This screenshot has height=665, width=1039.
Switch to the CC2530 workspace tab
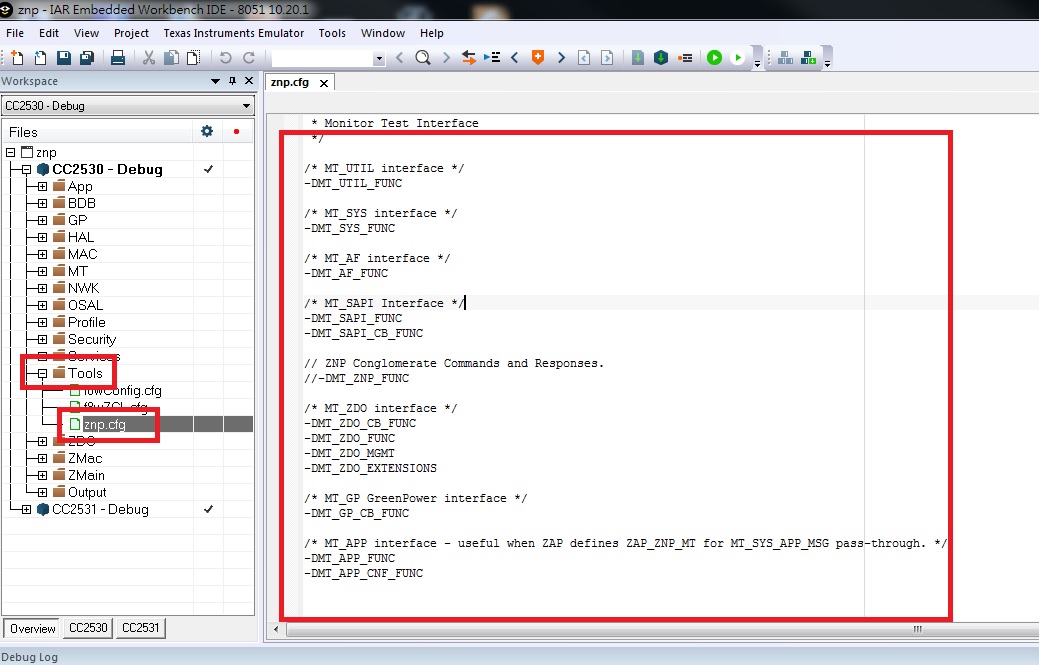point(88,627)
